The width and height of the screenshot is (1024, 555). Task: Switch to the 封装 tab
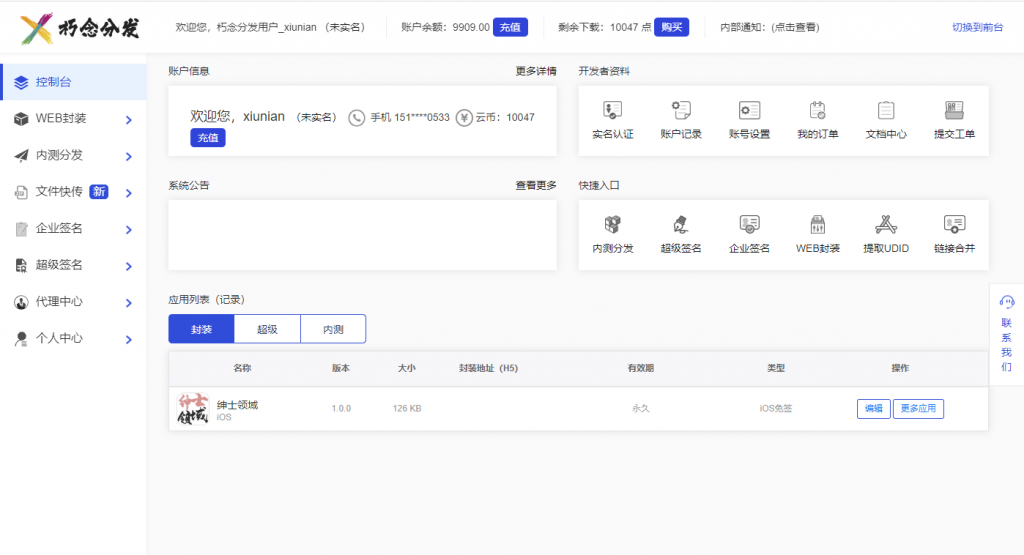pyautogui.click(x=201, y=329)
